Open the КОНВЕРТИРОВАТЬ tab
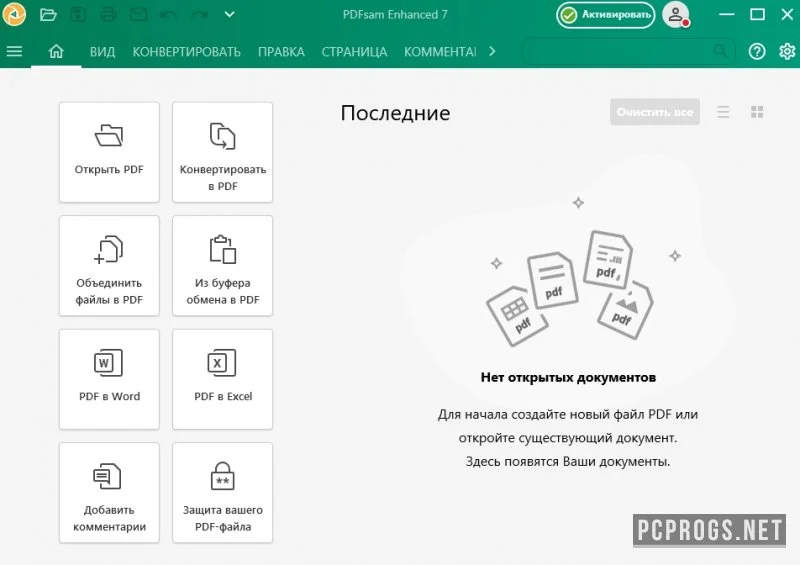Viewport: 800px width, 565px height. (186, 52)
